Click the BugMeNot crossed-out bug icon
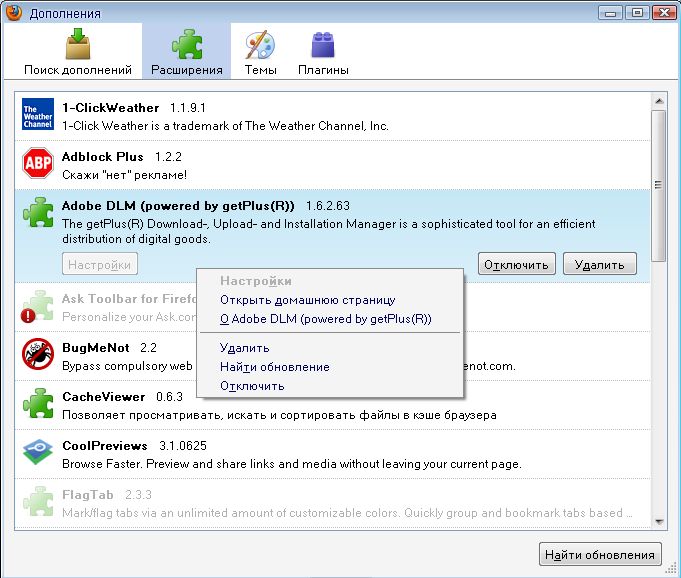The height and width of the screenshot is (578, 681). click(x=38, y=354)
